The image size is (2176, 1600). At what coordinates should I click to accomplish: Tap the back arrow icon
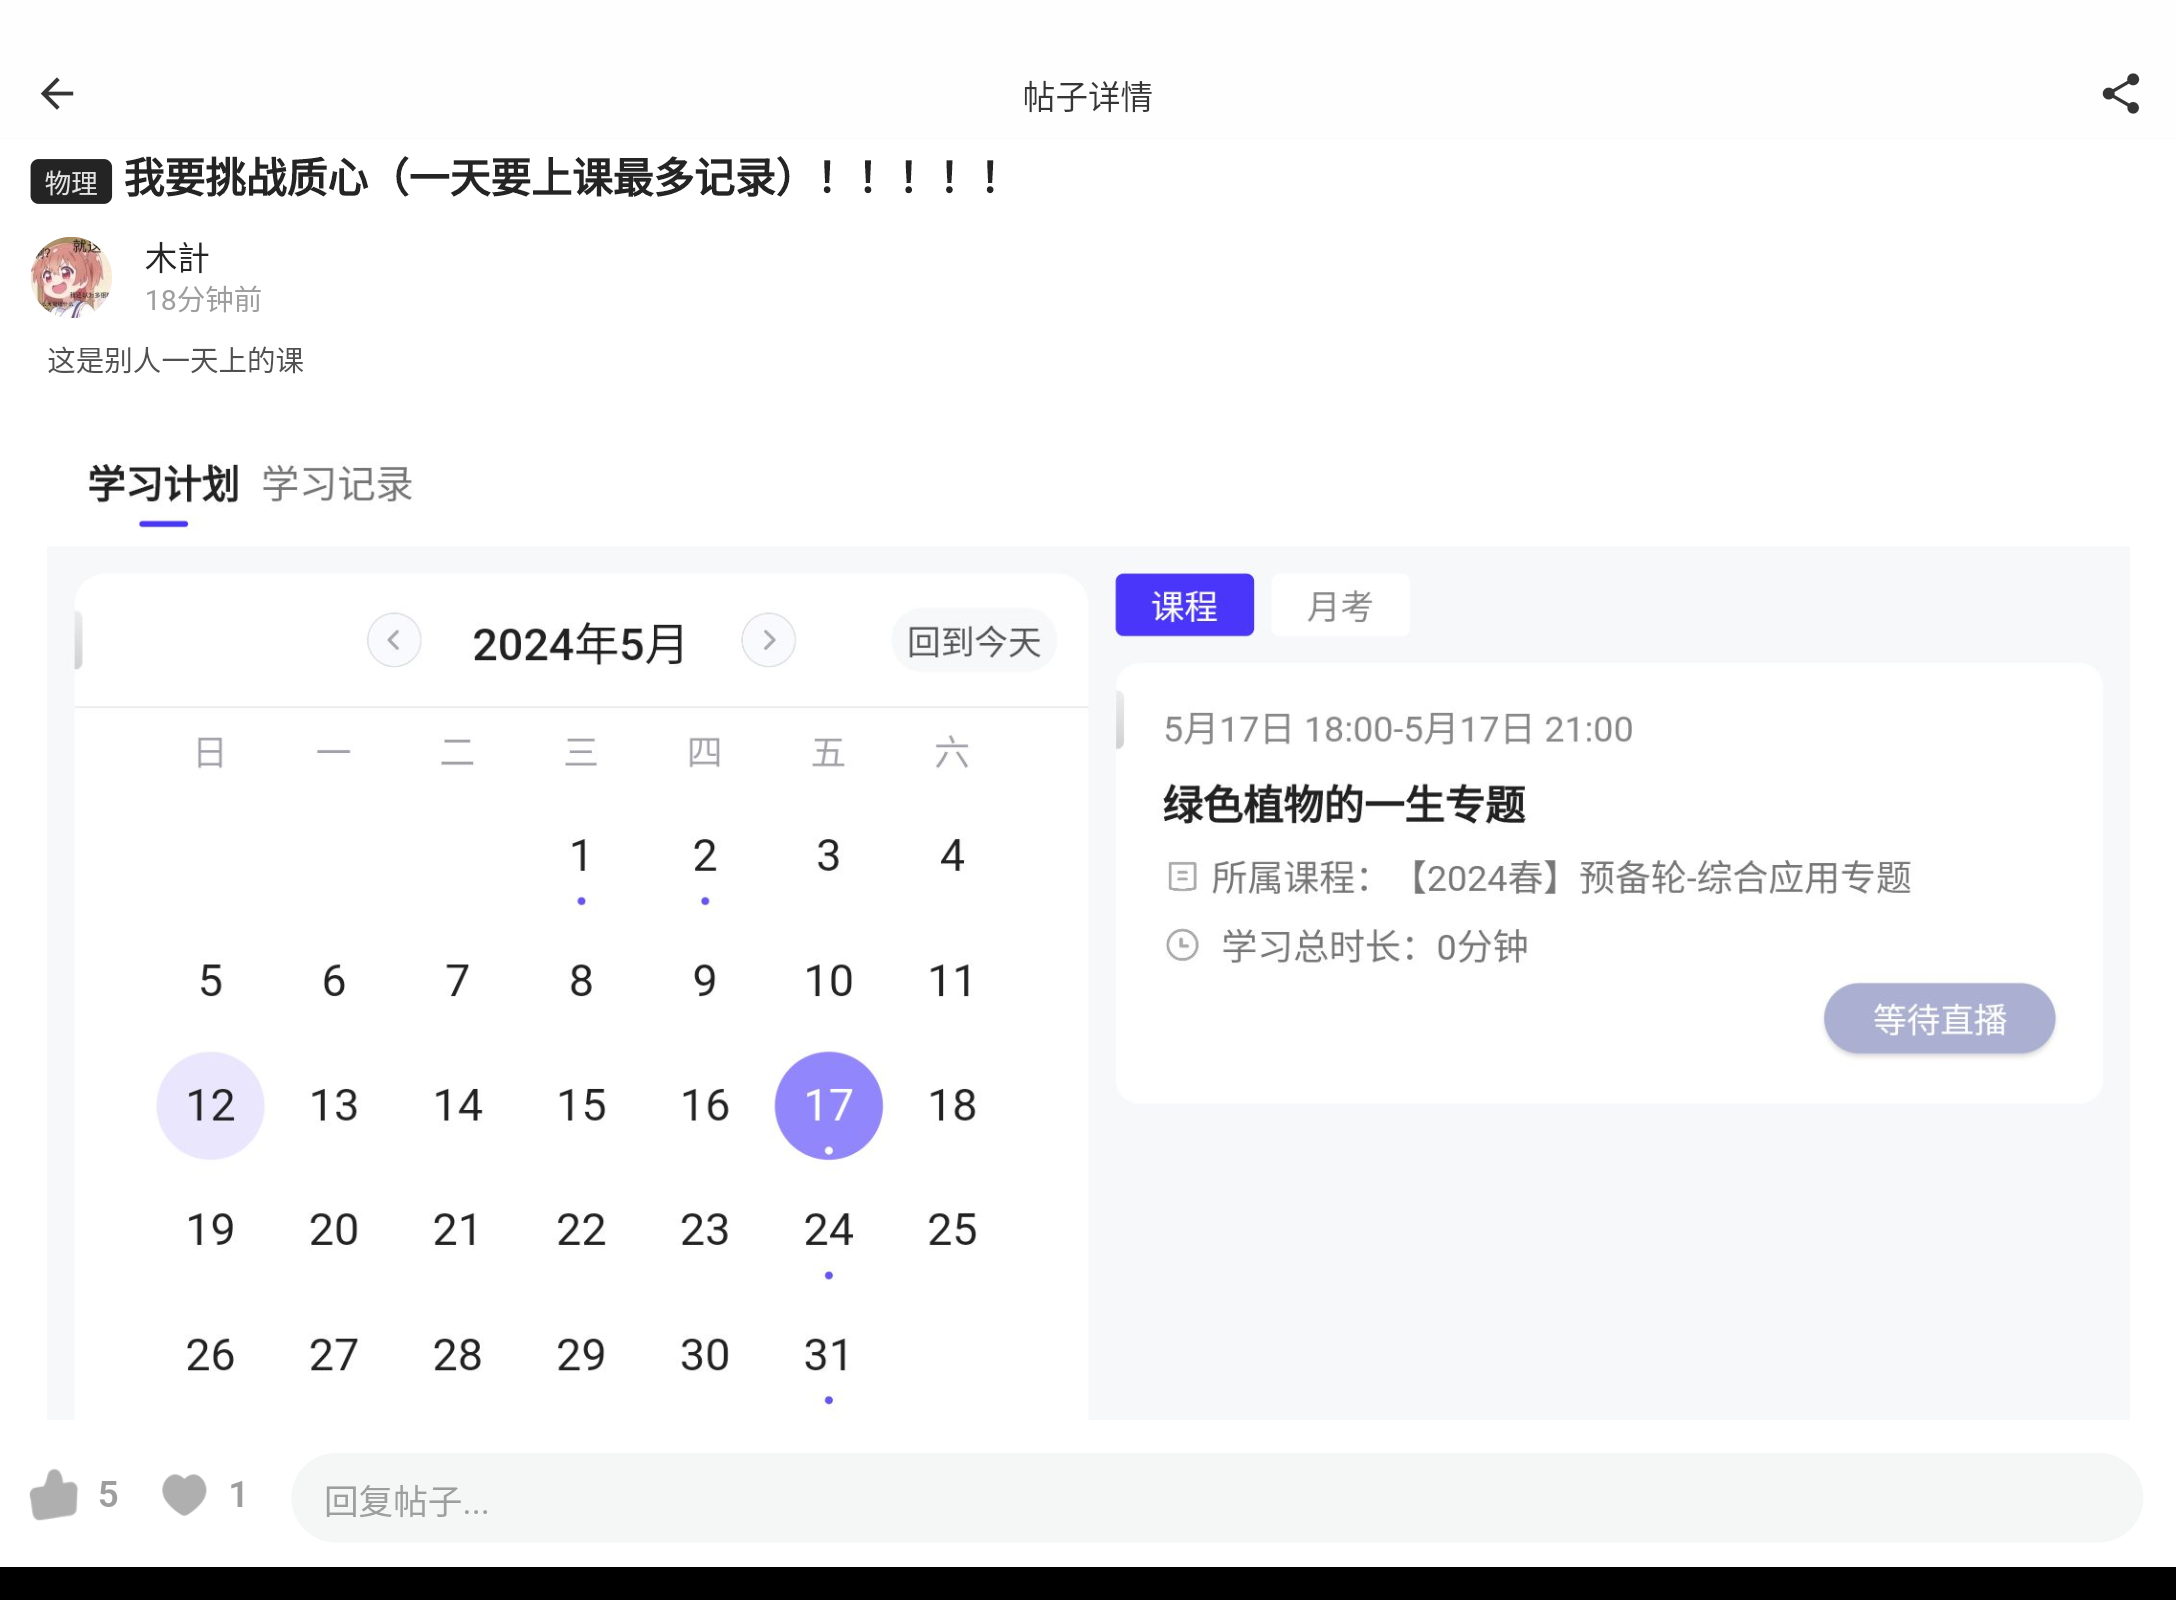pyautogui.click(x=57, y=94)
